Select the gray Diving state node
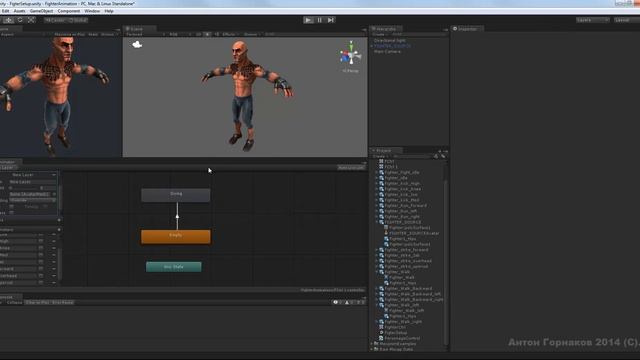 click(176, 195)
